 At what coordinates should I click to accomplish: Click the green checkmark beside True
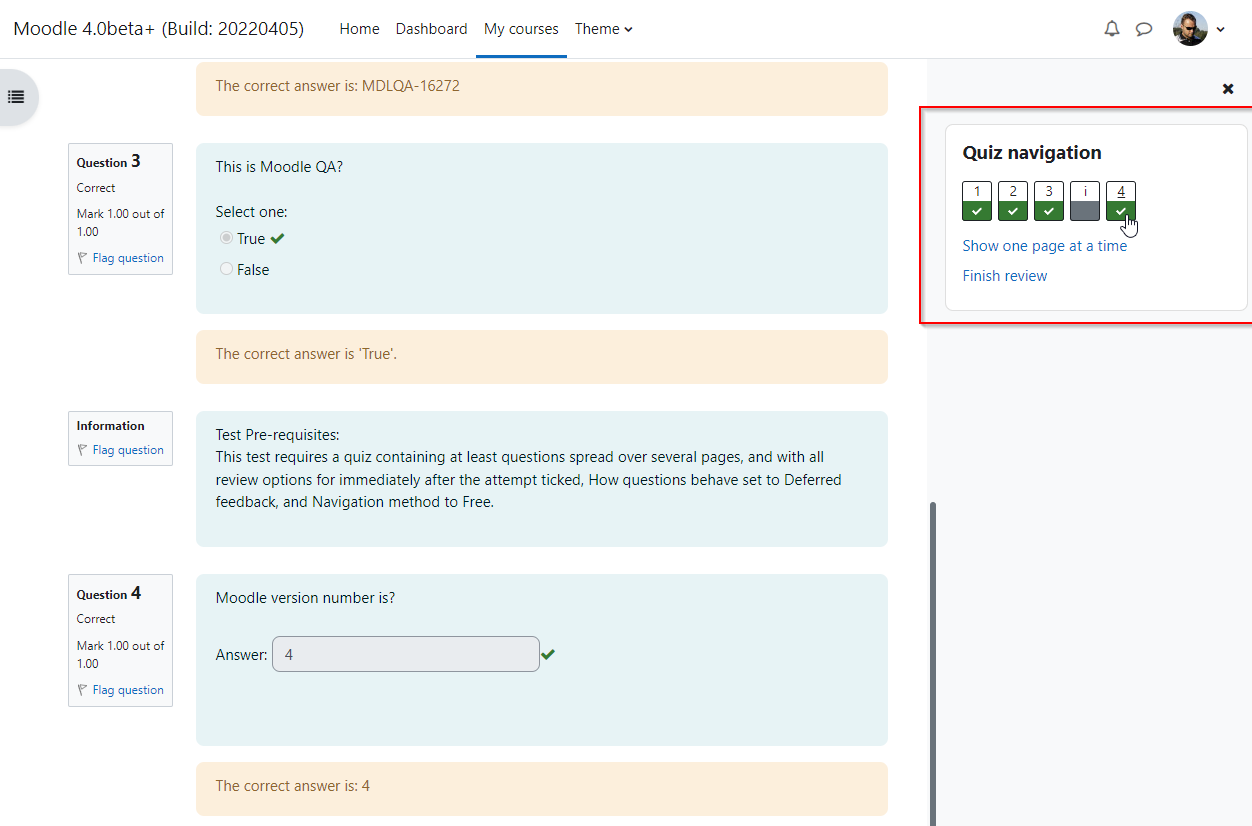click(x=277, y=238)
